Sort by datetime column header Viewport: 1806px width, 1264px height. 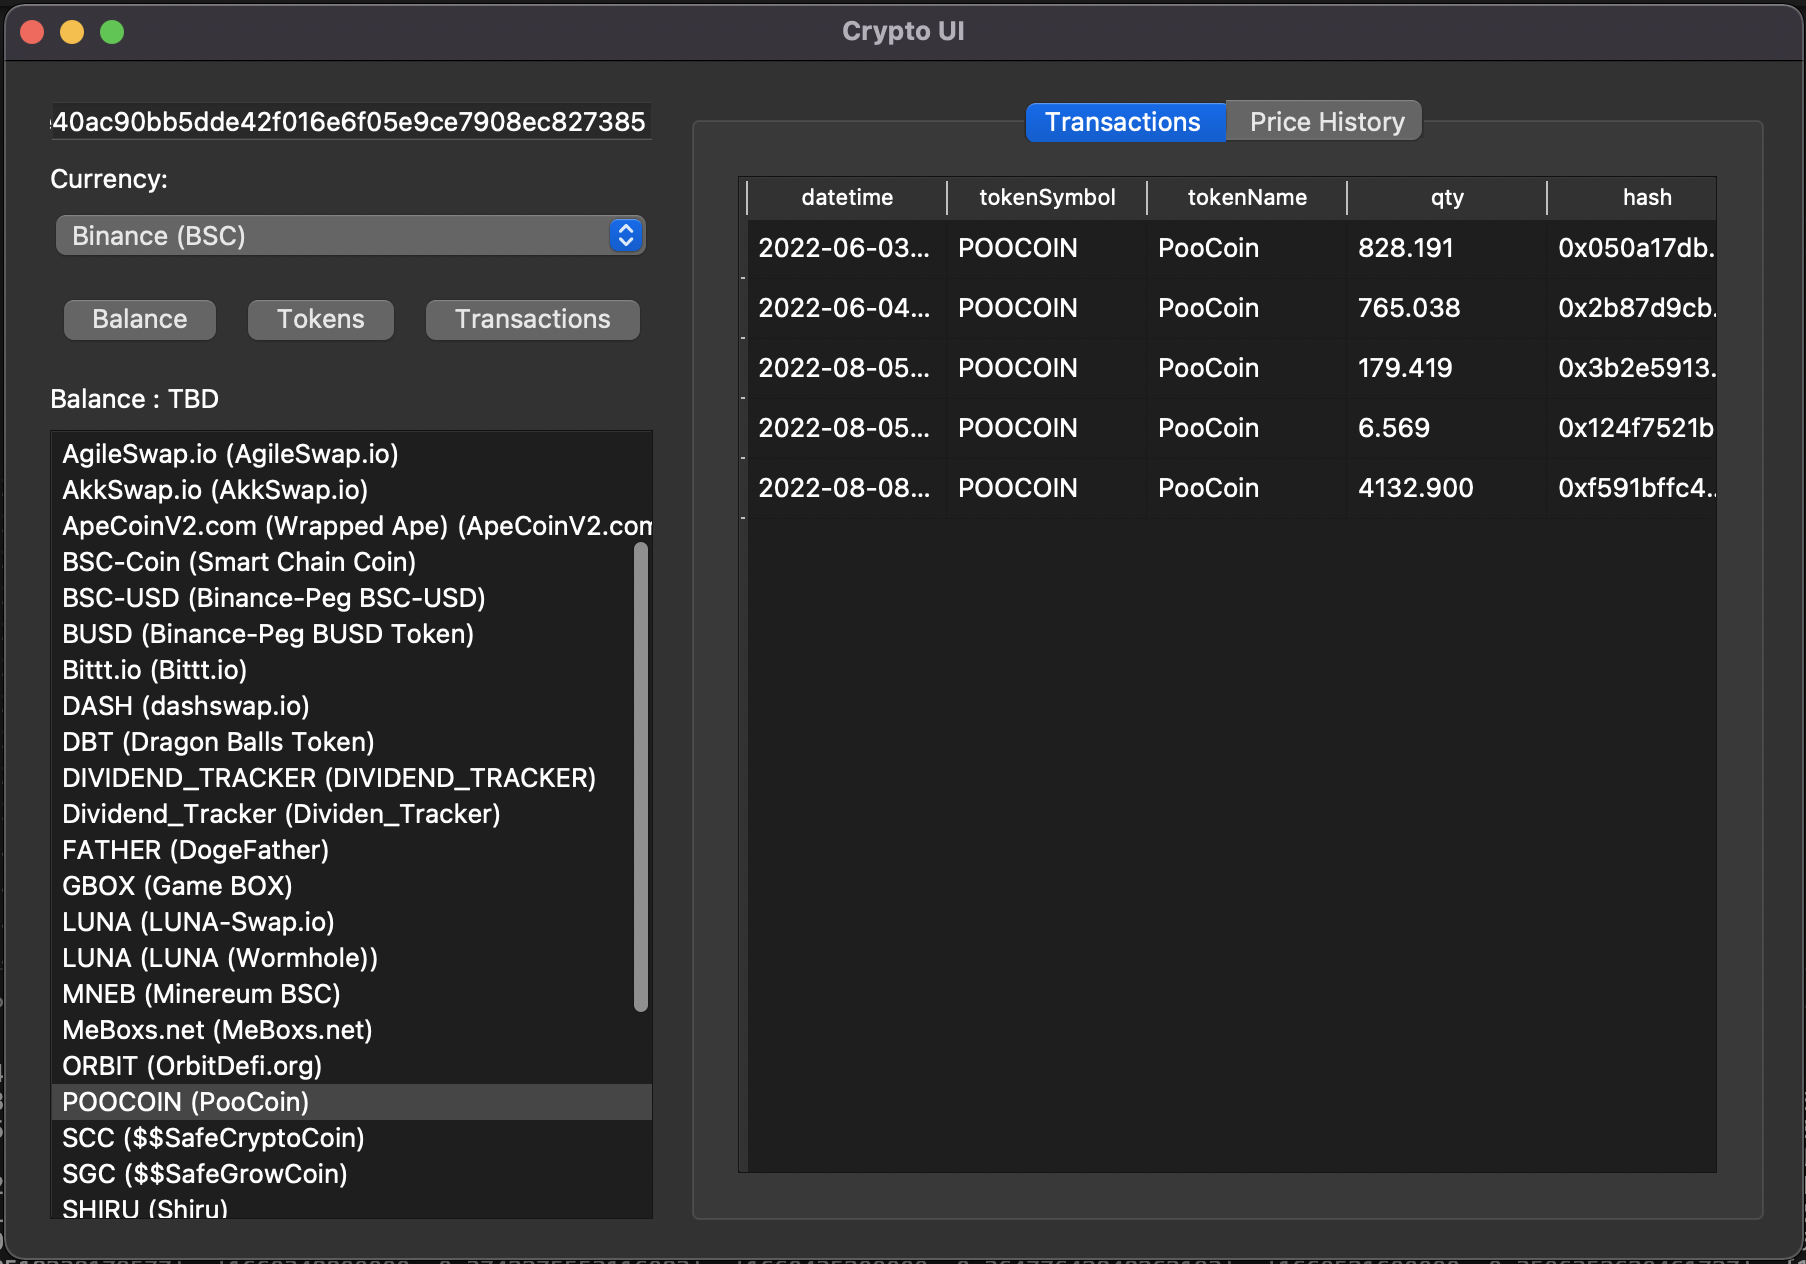pos(847,197)
